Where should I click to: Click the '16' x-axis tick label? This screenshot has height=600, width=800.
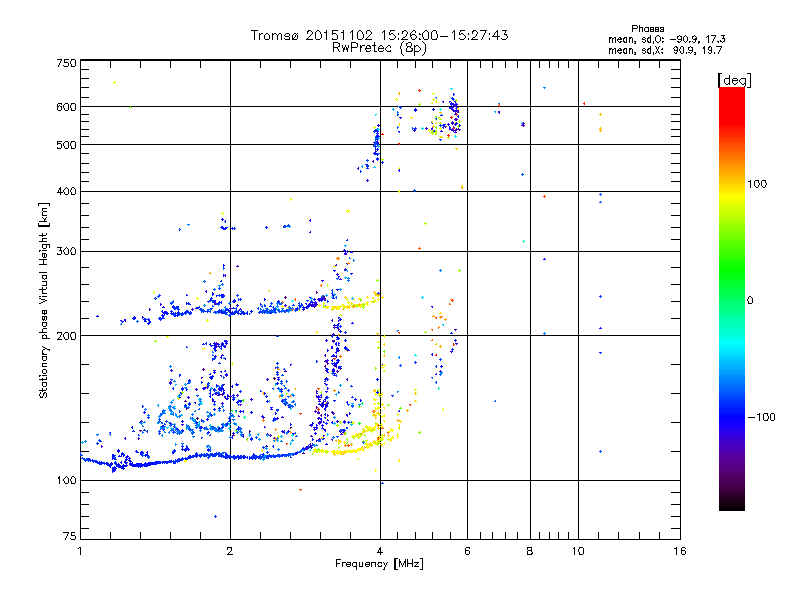(x=680, y=551)
